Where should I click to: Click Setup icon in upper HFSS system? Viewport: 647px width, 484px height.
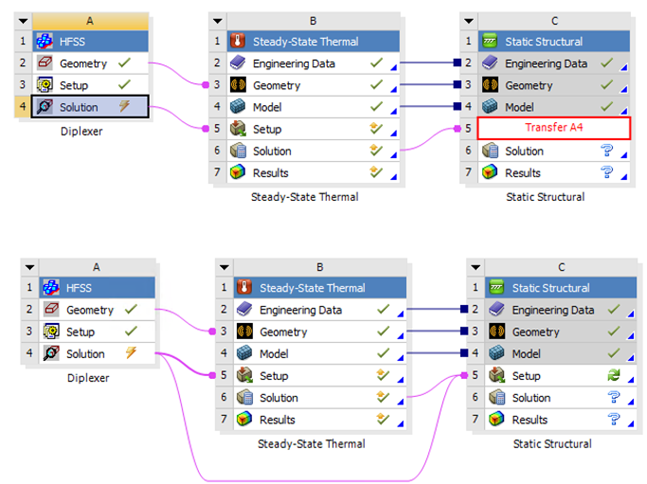44,85
